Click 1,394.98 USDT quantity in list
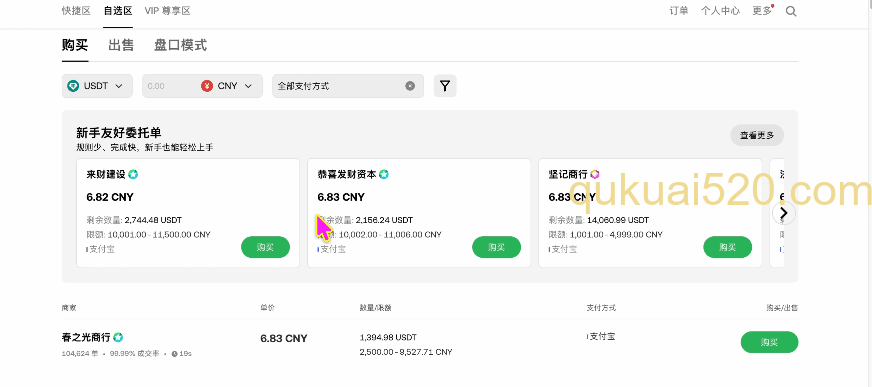Image resolution: width=872 pixels, height=387 pixels. pos(388,338)
